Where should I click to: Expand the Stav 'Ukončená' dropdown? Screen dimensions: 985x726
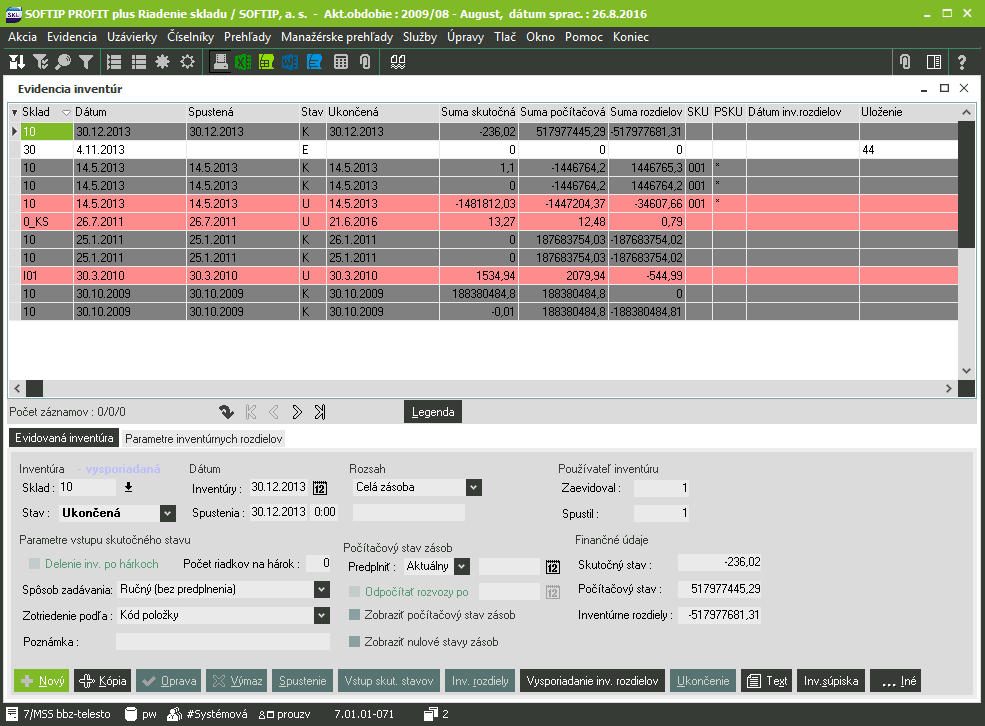167,513
